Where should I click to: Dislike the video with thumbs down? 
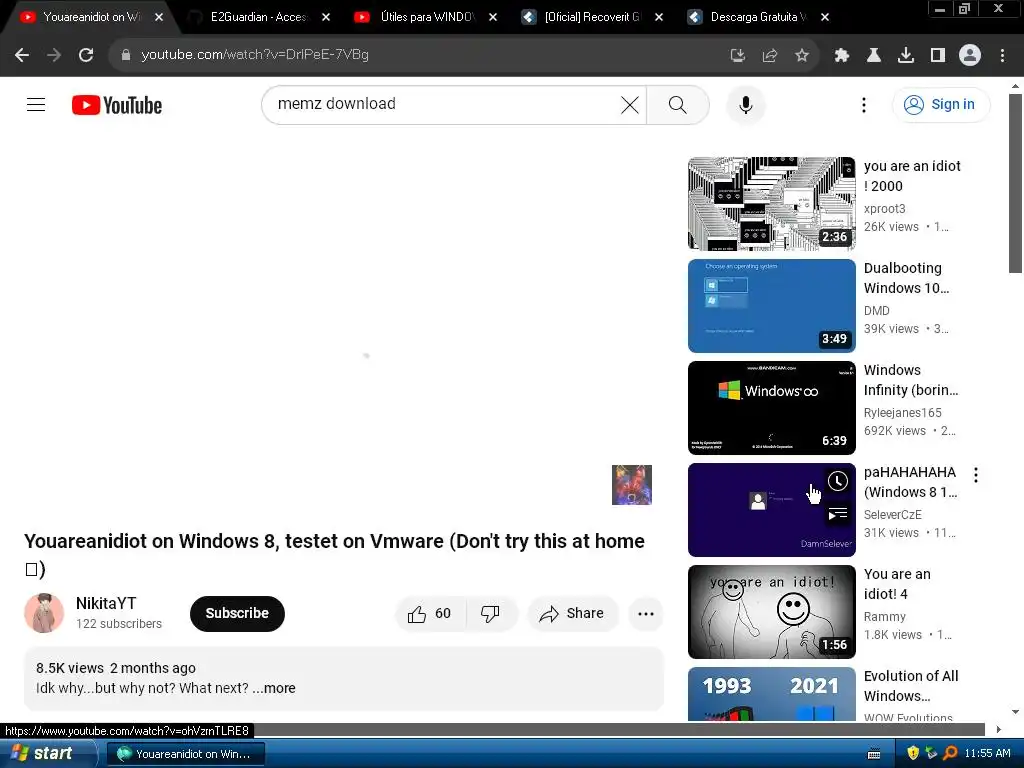(490, 614)
